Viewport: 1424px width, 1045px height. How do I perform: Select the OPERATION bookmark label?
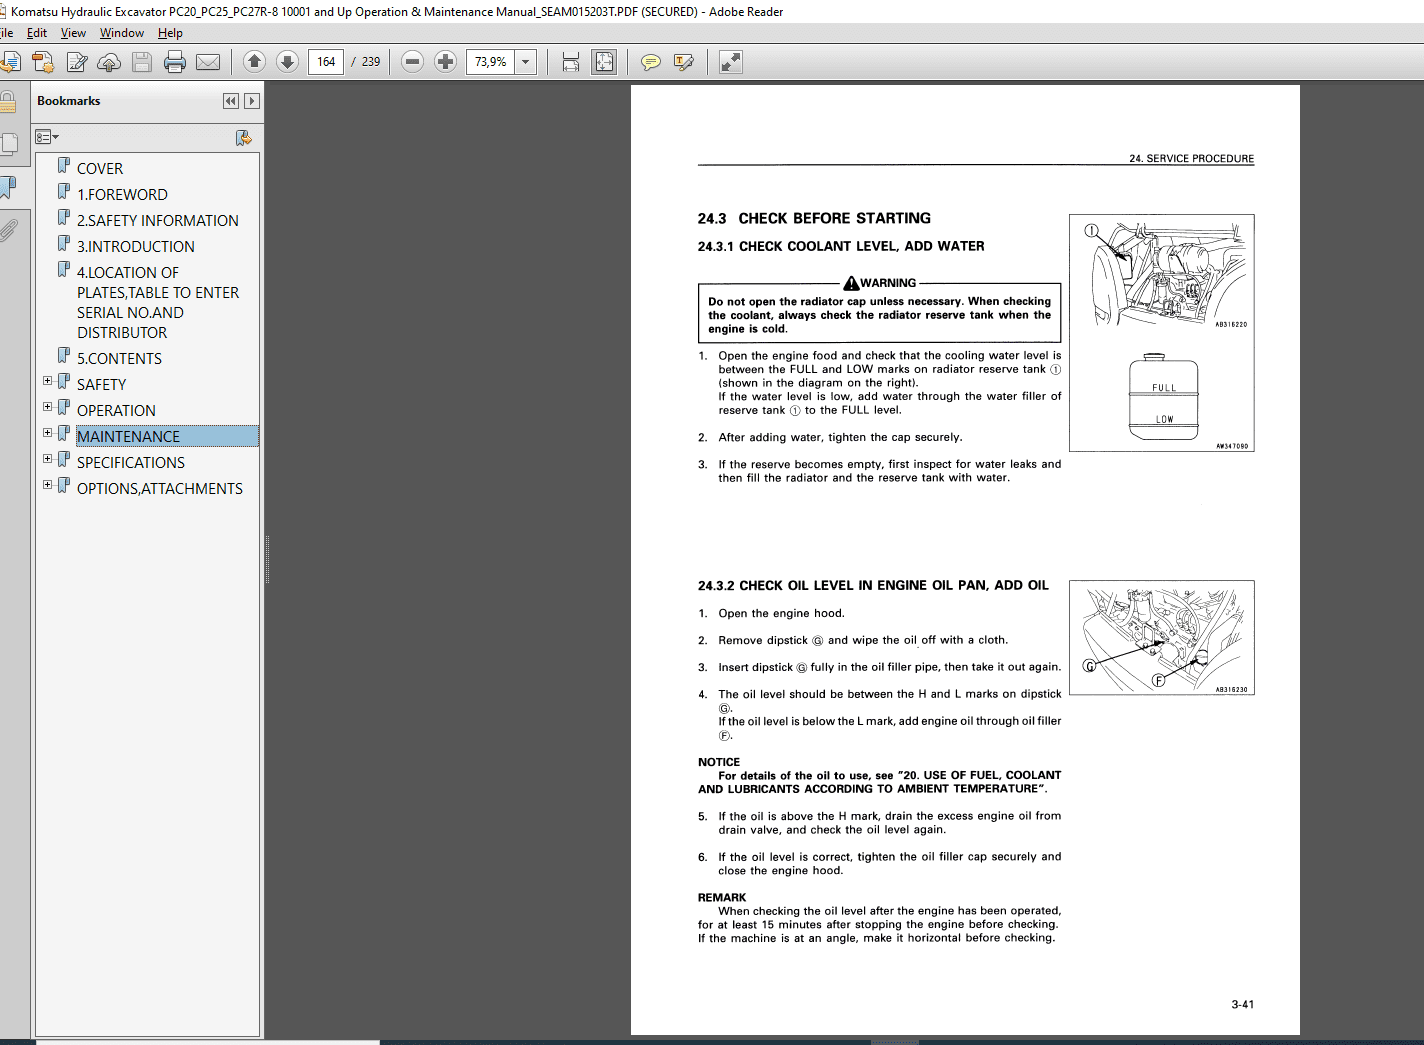point(116,411)
